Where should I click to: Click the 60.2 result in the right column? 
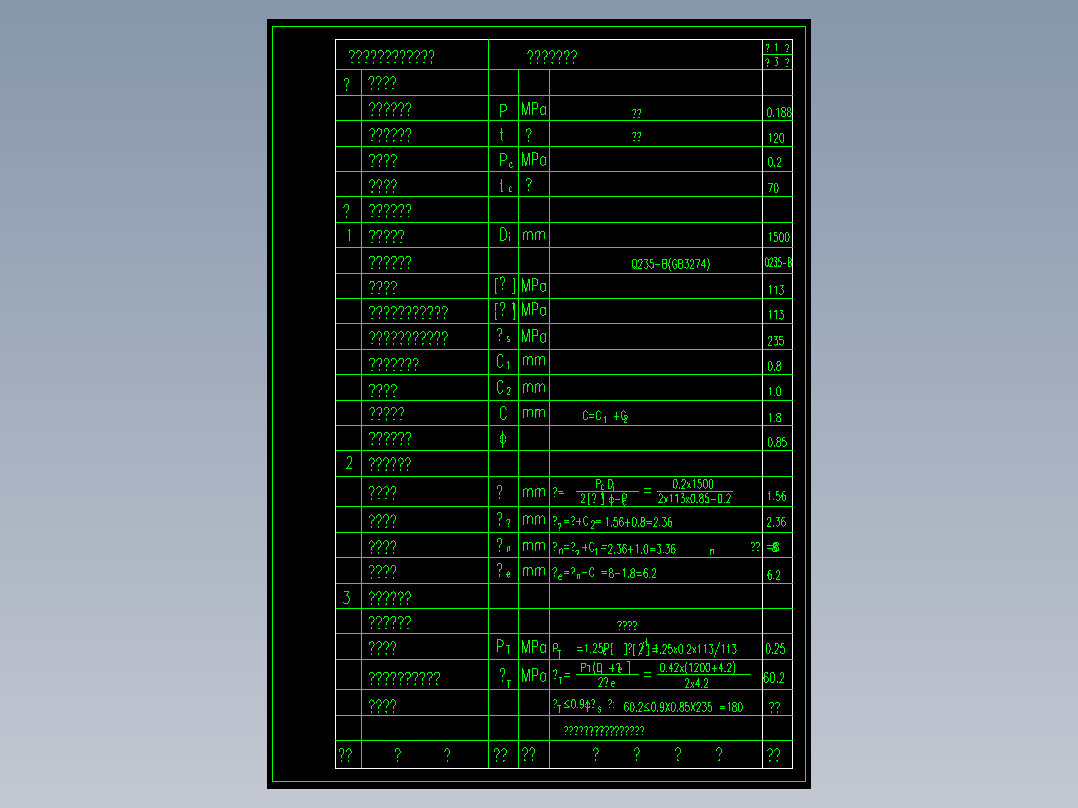pos(773,678)
